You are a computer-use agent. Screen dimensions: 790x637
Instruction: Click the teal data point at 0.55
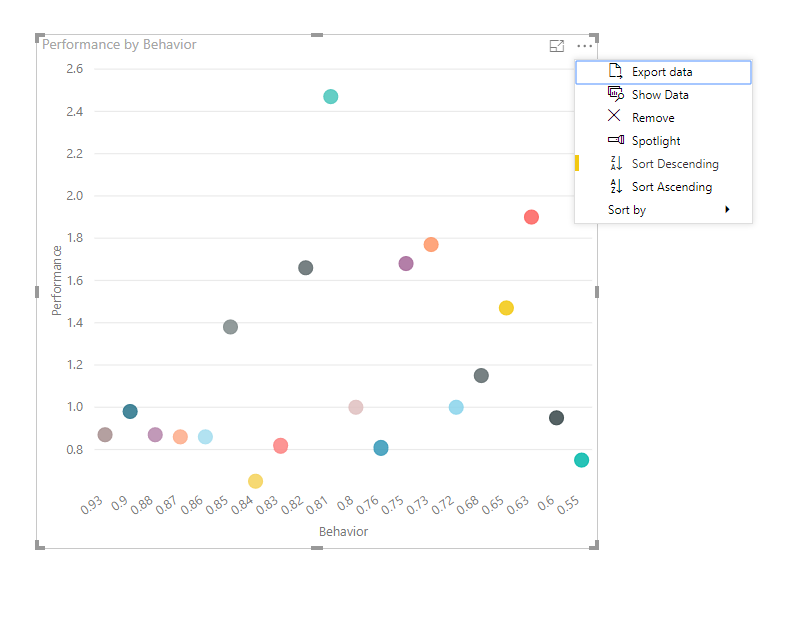(x=581, y=460)
